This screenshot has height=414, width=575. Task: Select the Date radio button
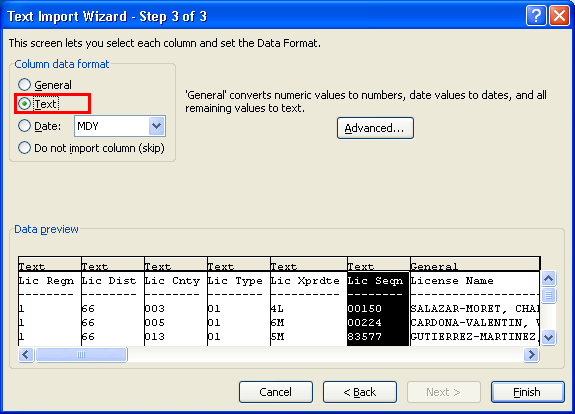coord(25,126)
